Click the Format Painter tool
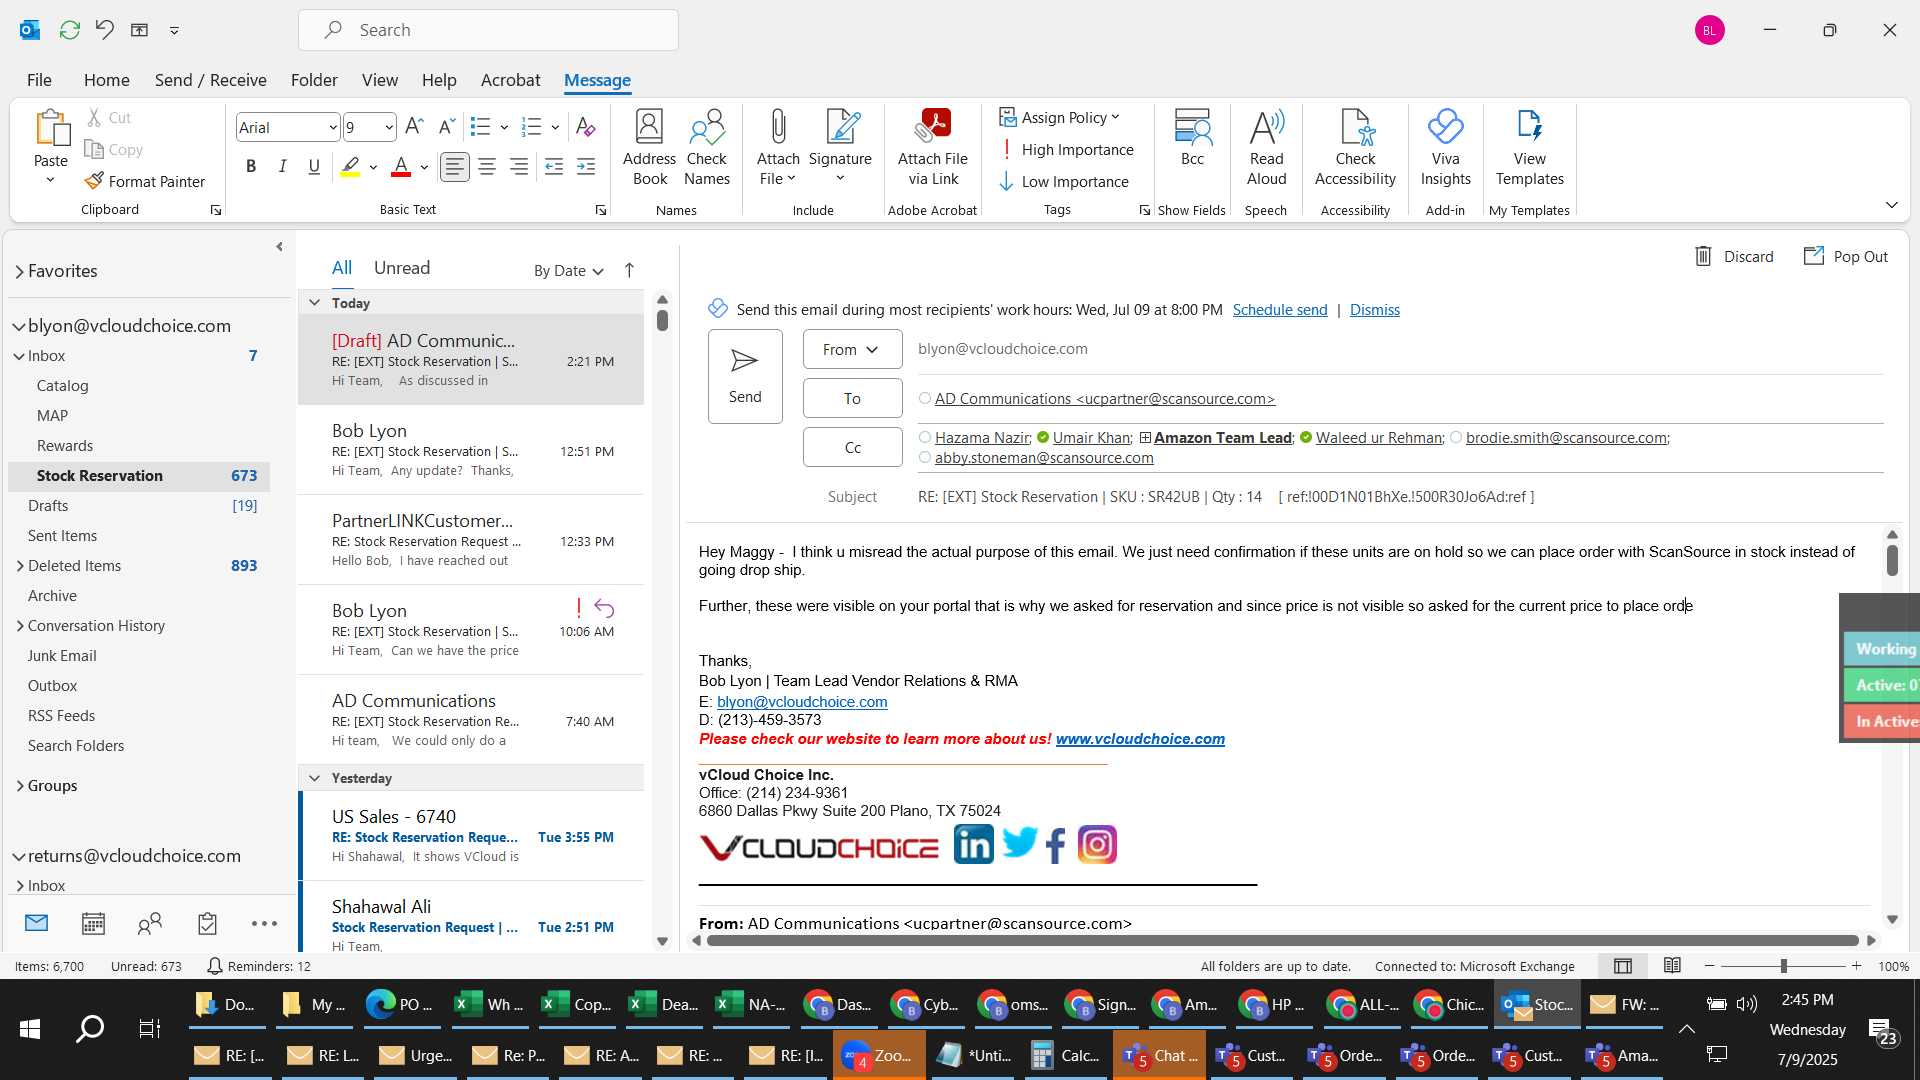Viewport: 1920px width, 1080px height. pos(145,181)
